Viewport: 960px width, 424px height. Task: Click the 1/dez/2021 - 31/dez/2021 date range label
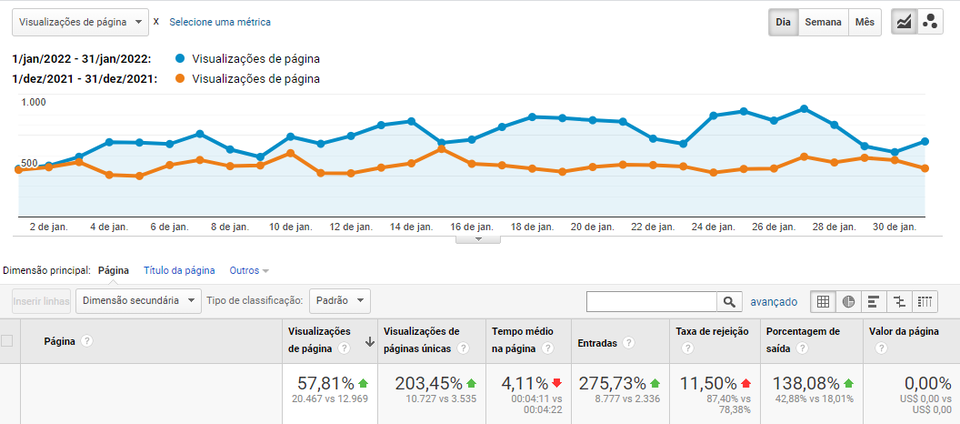click(x=84, y=79)
